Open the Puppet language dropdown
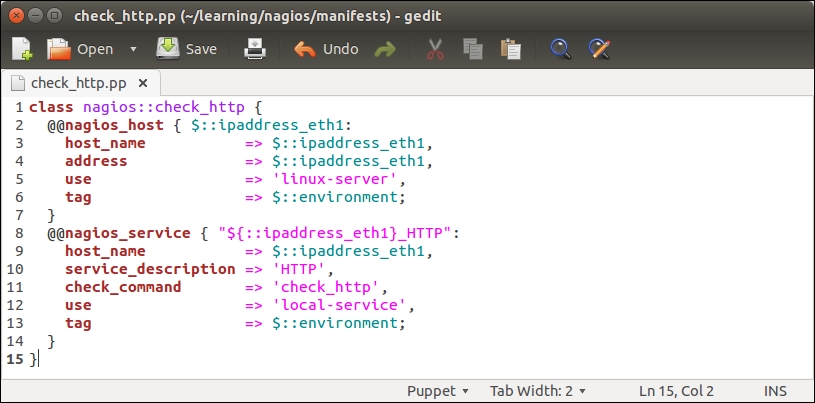This screenshot has height=403, width=815. coord(437,390)
